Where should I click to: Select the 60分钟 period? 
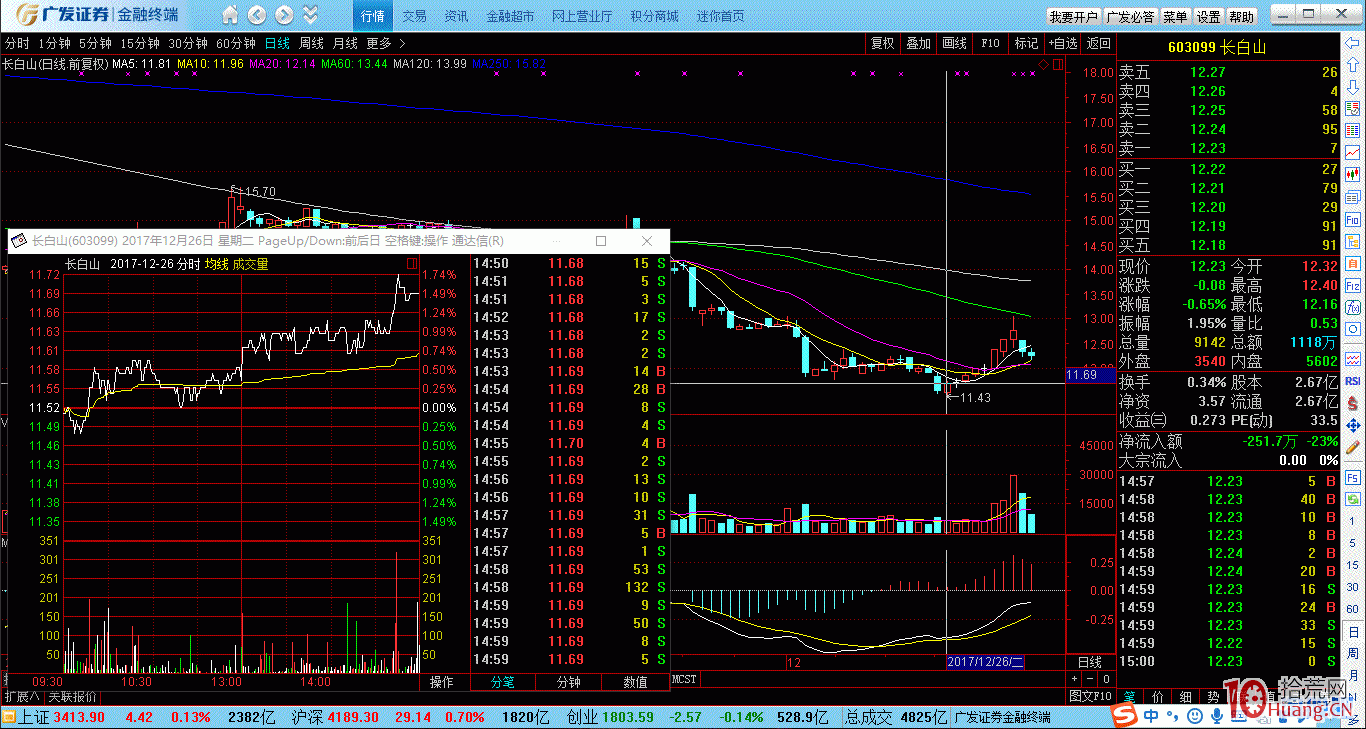(236, 44)
